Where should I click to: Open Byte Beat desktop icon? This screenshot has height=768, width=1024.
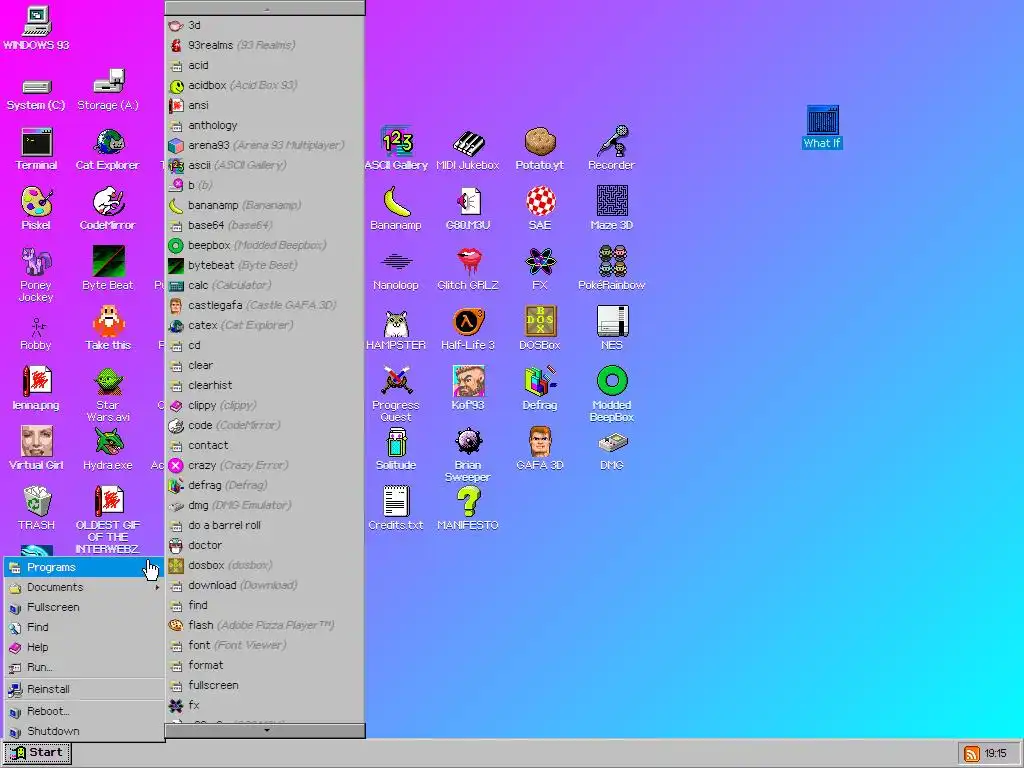point(108,268)
